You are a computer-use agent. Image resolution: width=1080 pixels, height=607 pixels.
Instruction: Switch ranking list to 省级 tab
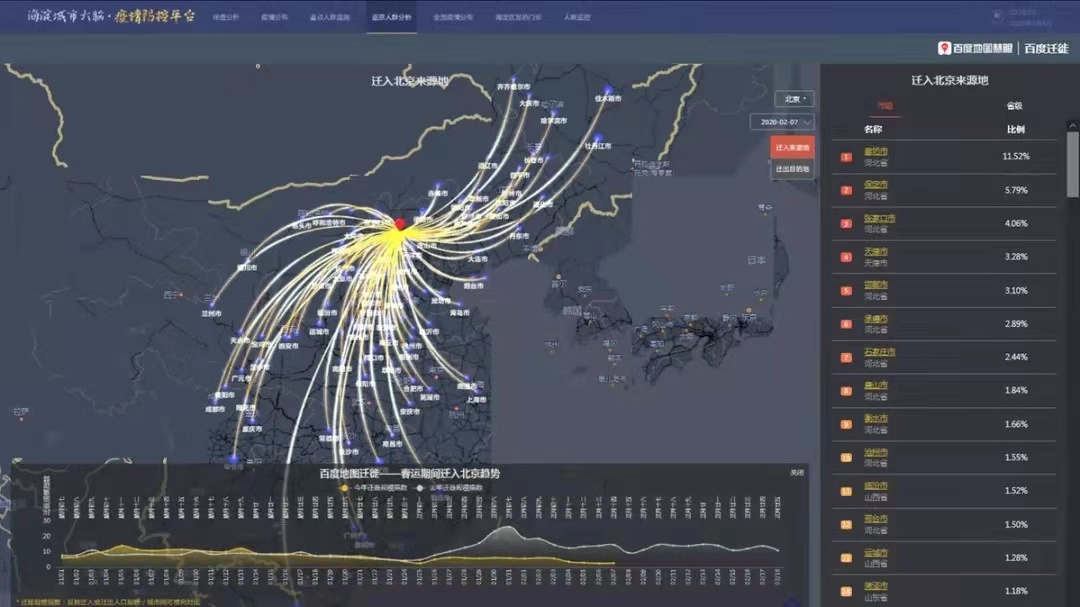[1014, 106]
